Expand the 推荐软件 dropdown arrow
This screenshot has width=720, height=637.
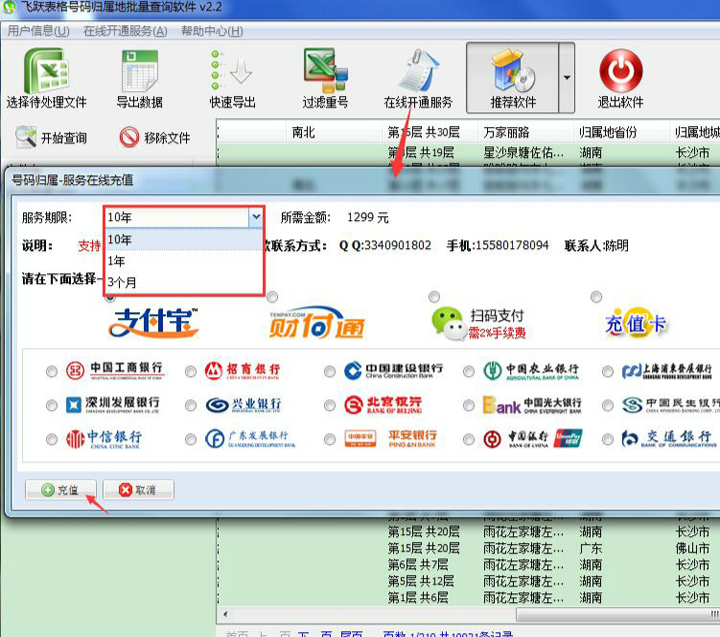point(567,78)
